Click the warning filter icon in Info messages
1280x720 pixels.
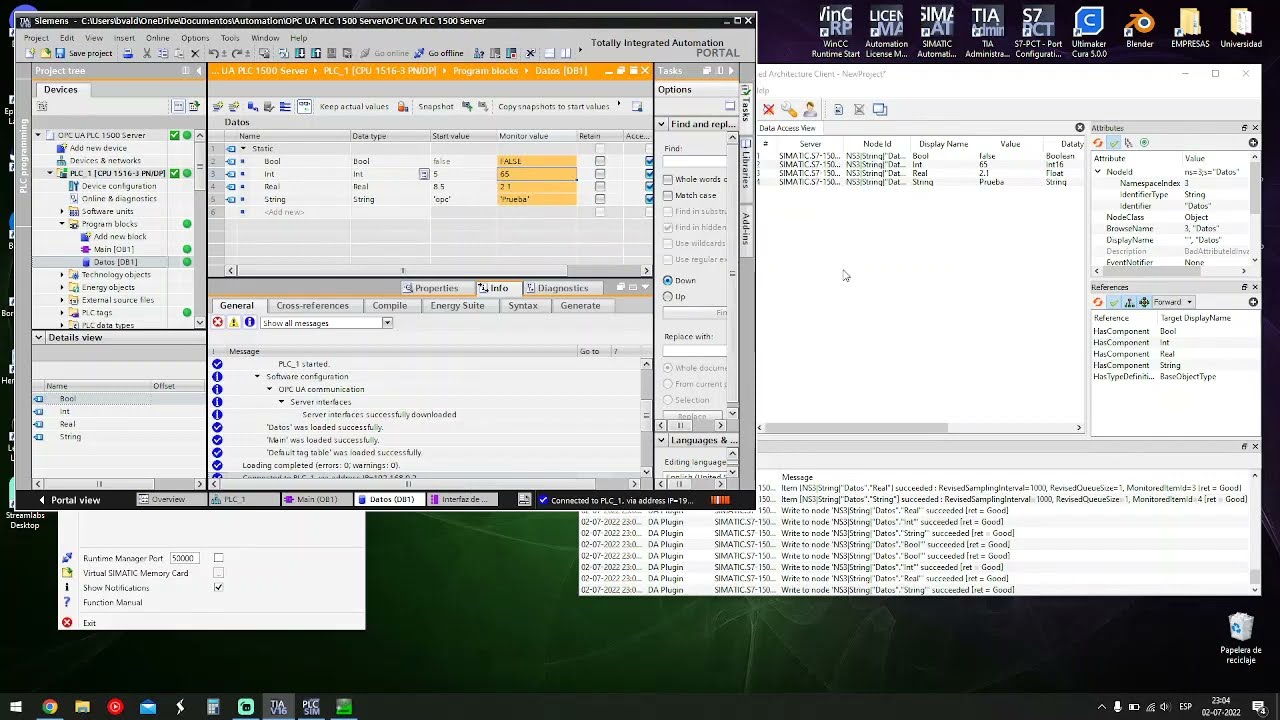point(234,323)
